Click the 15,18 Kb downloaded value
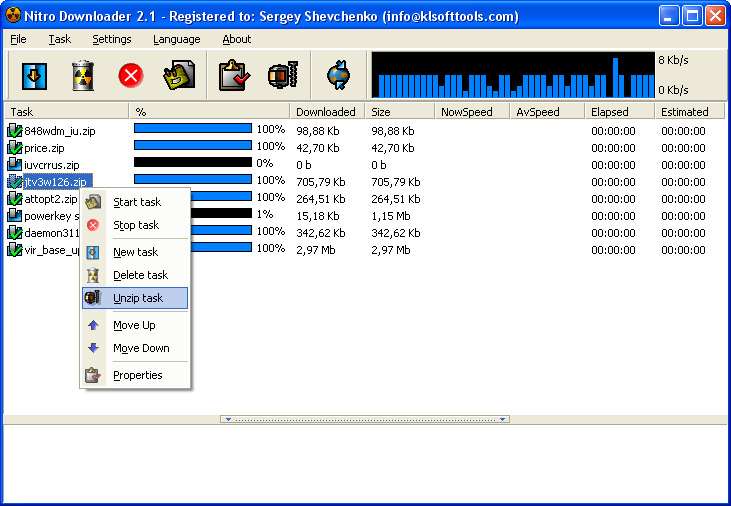The height and width of the screenshot is (506, 731). point(318,216)
